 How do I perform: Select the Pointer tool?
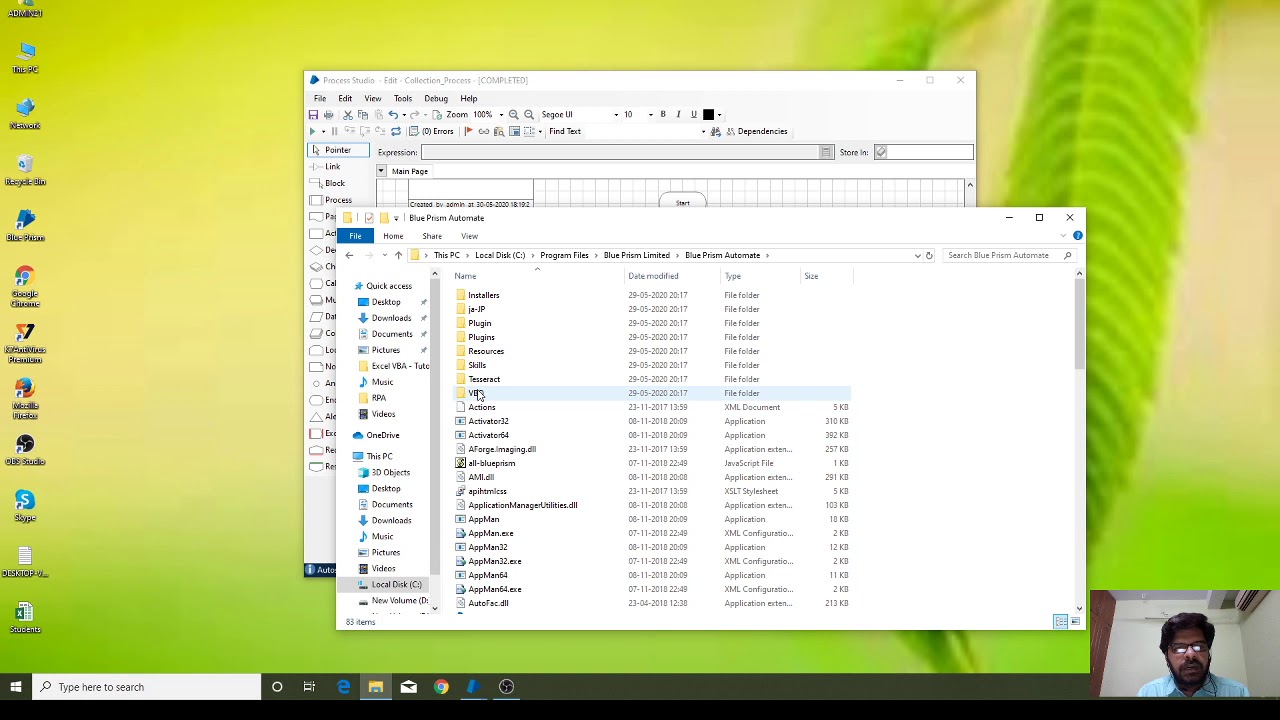click(338, 150)
